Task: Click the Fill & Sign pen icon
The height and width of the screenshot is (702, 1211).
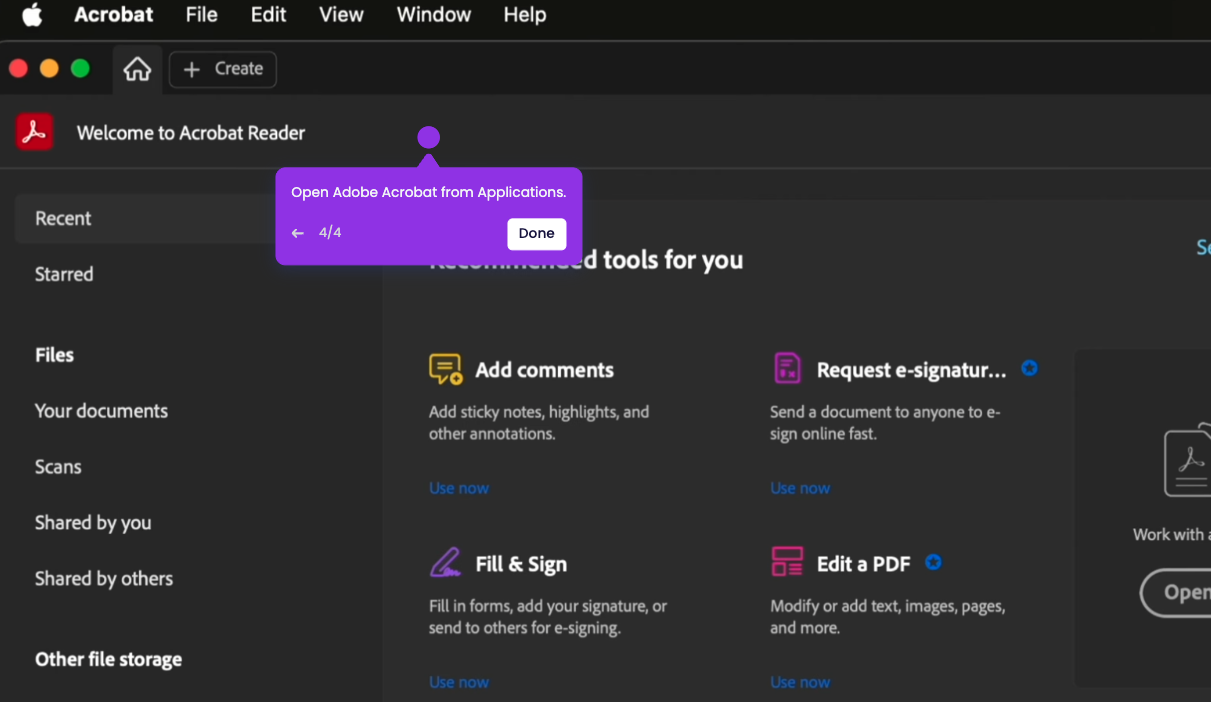Action: point(446,562)
